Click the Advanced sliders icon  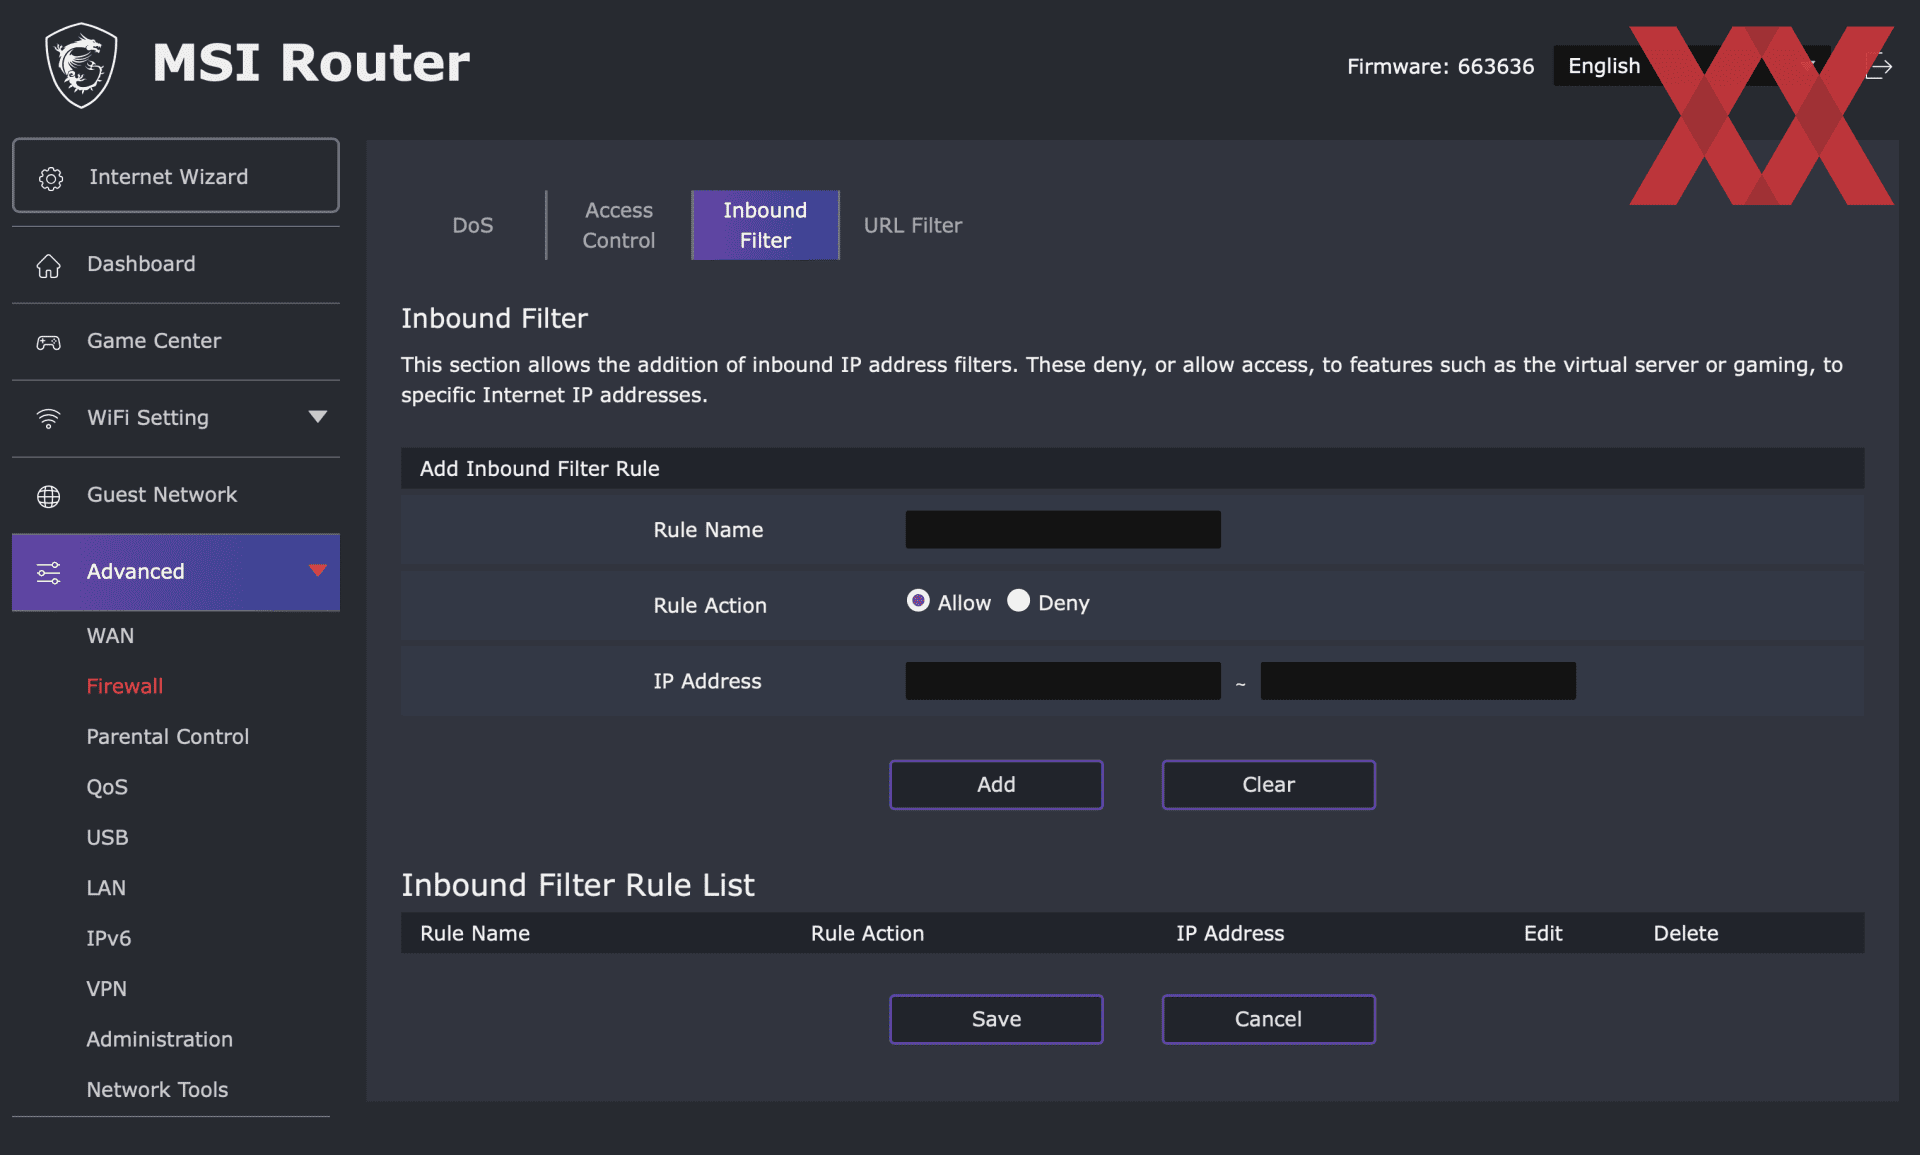(x=49, y=572)
